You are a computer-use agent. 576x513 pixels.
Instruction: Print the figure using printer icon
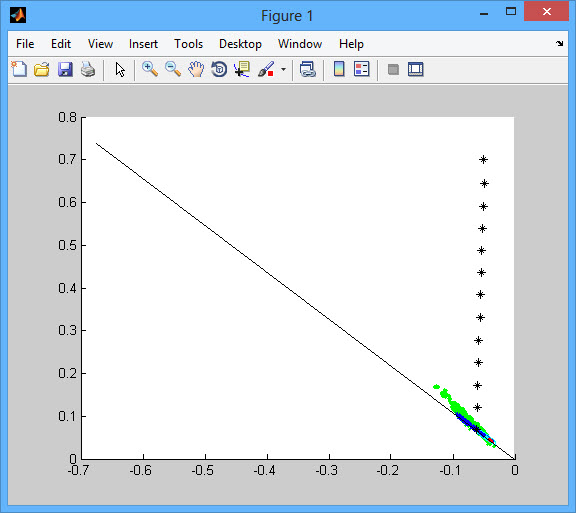(x=88, y=69)
